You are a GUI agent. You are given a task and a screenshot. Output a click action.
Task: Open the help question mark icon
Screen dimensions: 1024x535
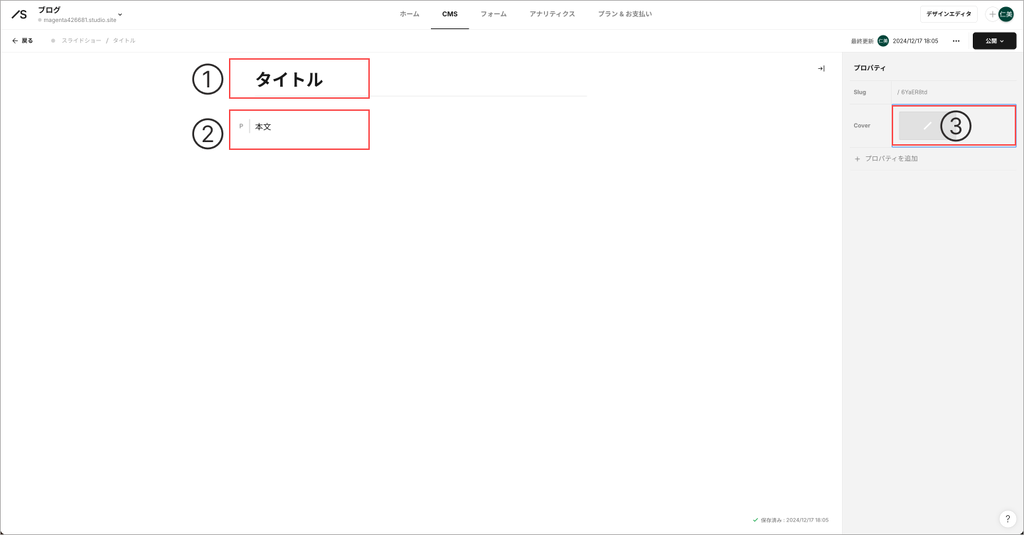pyautogui.click(x=1008, y=519)
